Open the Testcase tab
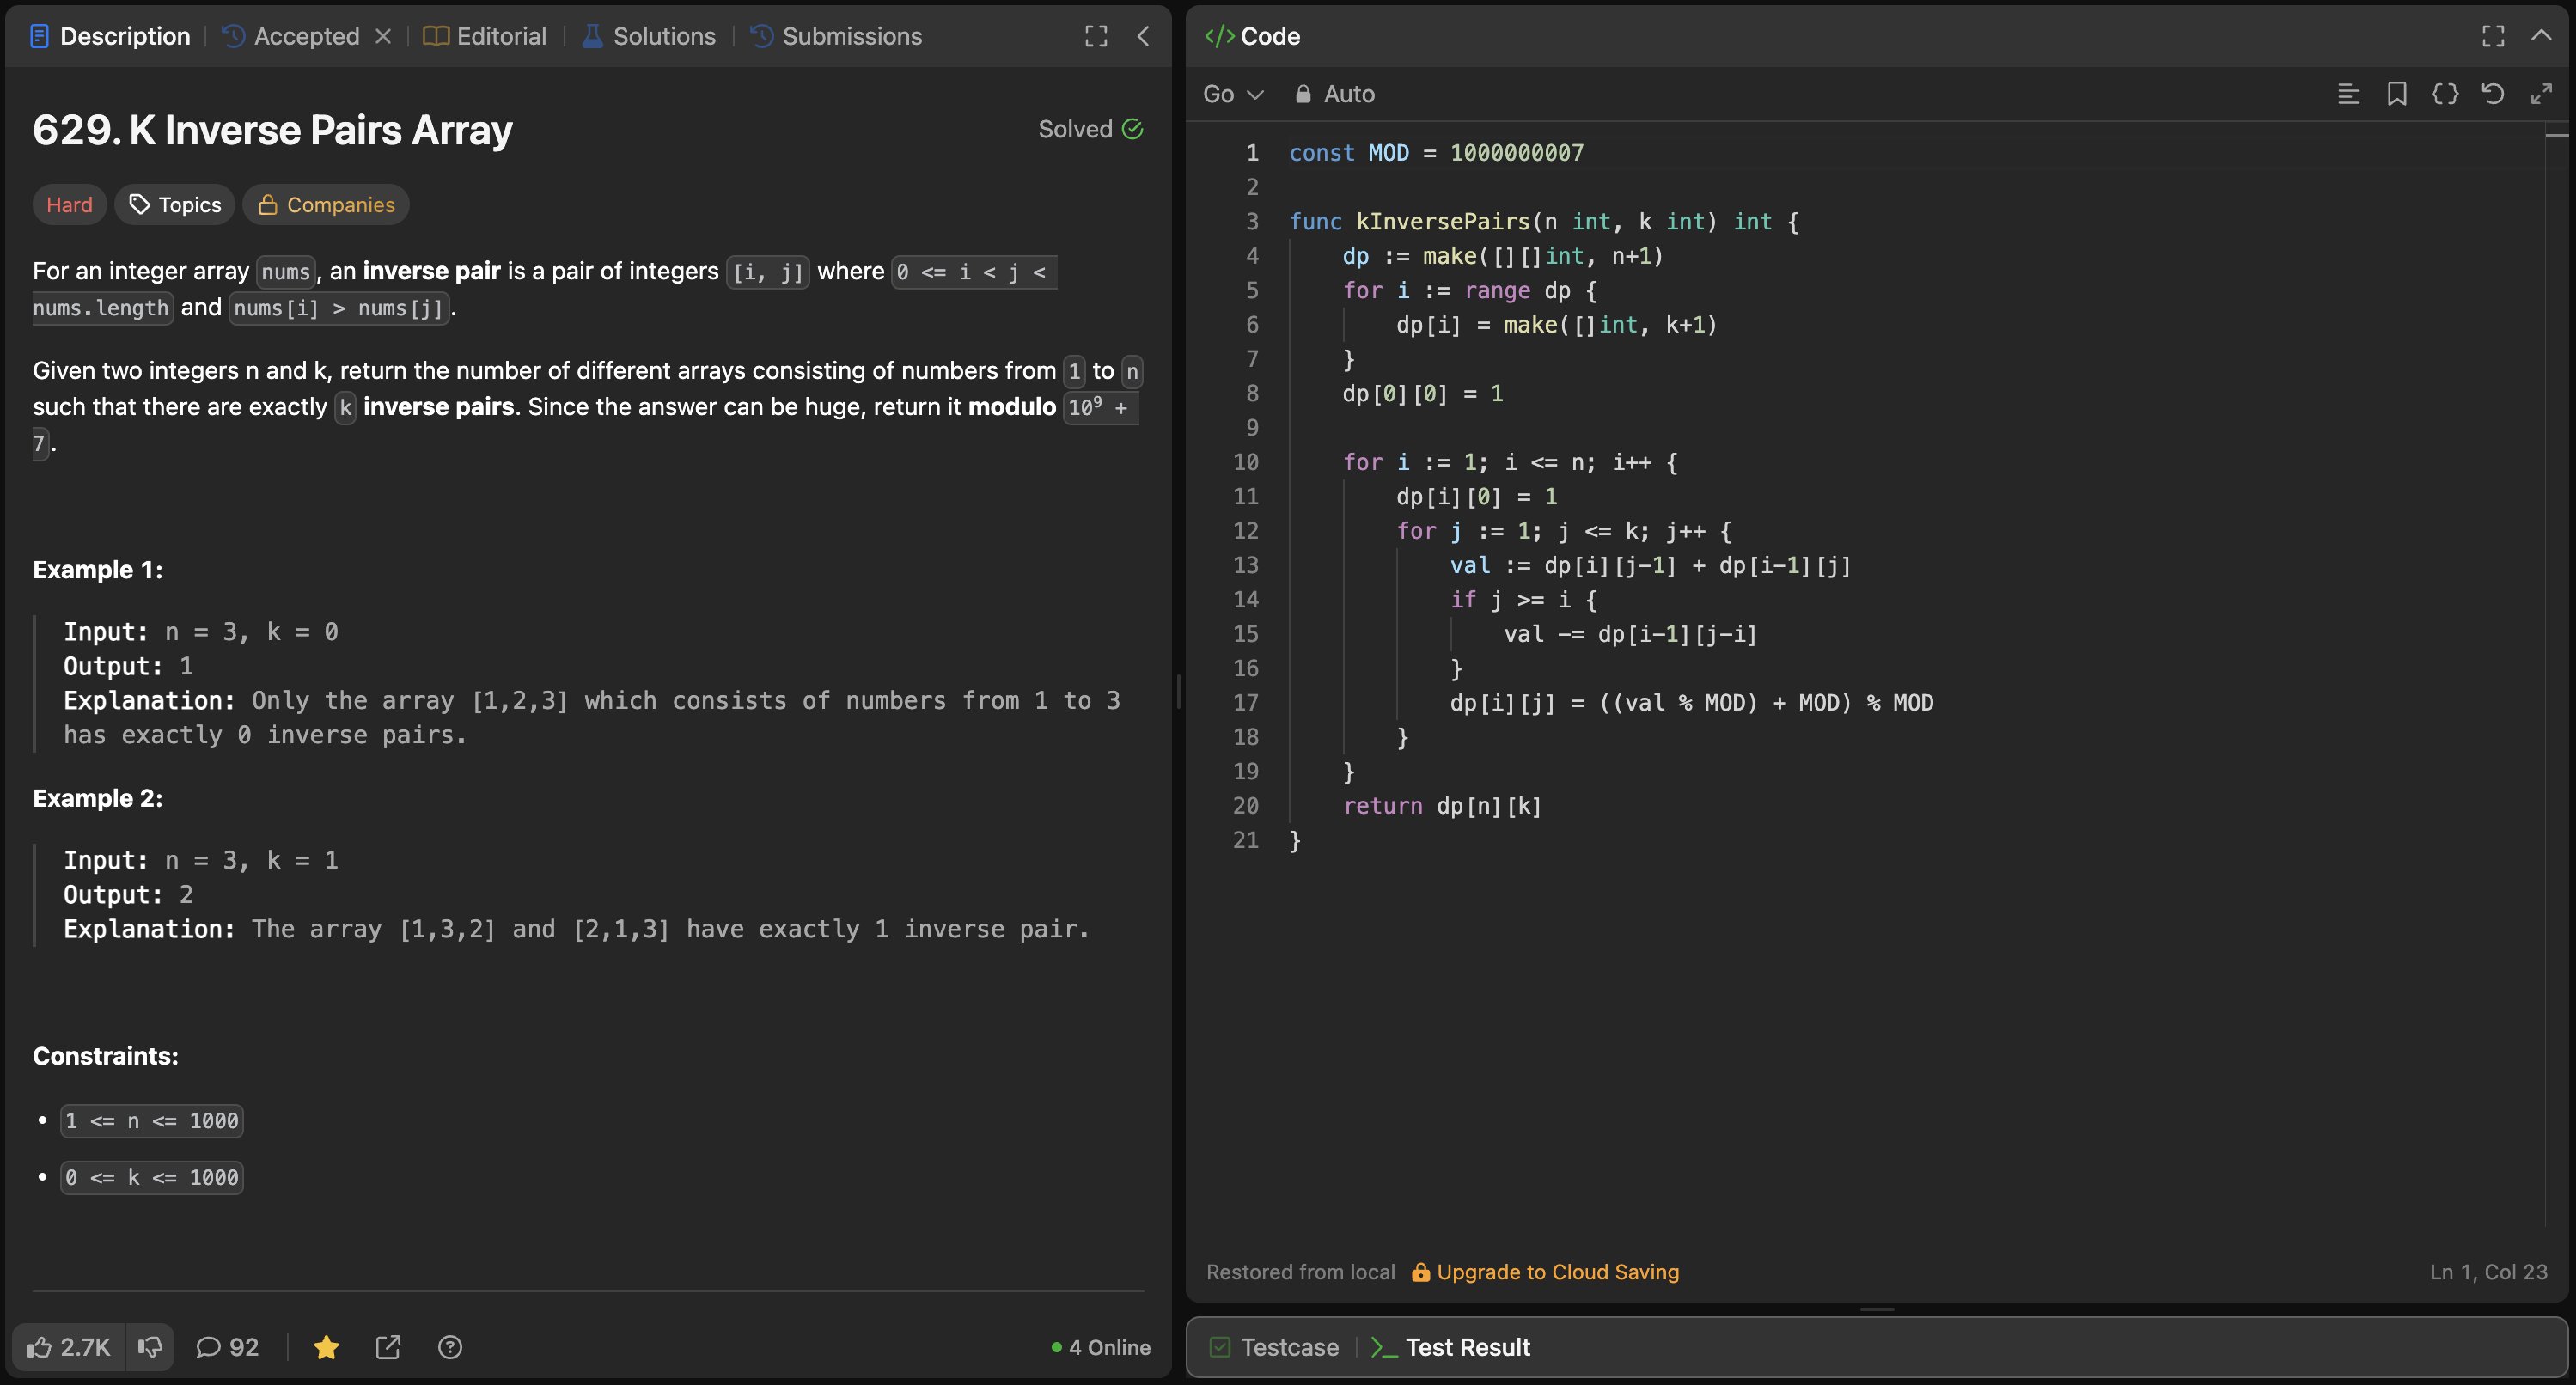This screenshot has height=1385, width=2576. pyautogui.click(x=1274, y=1347)
